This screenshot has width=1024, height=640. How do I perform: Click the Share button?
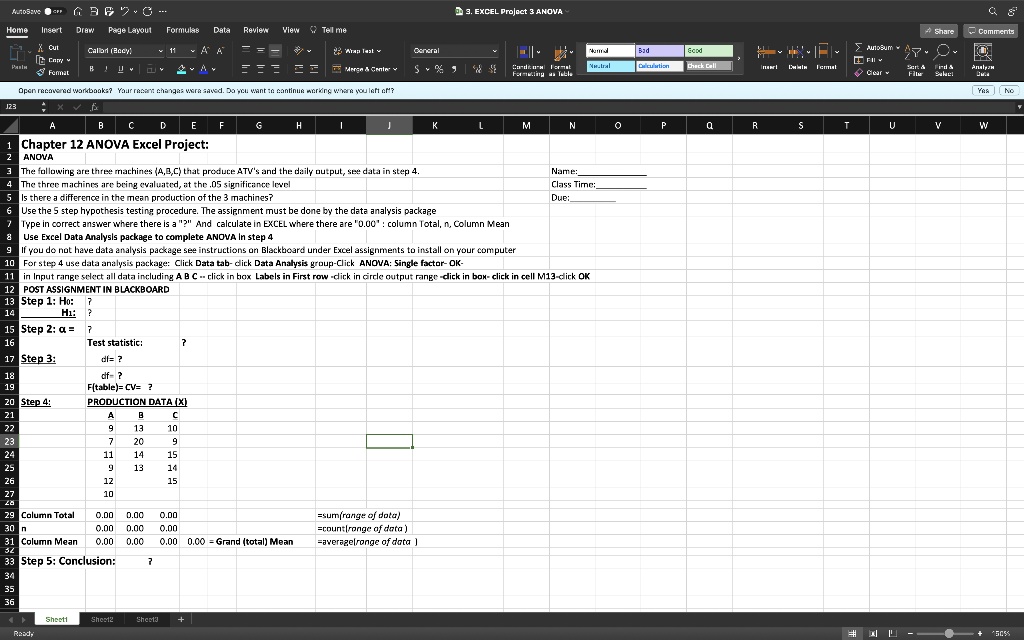pos(938,31)
